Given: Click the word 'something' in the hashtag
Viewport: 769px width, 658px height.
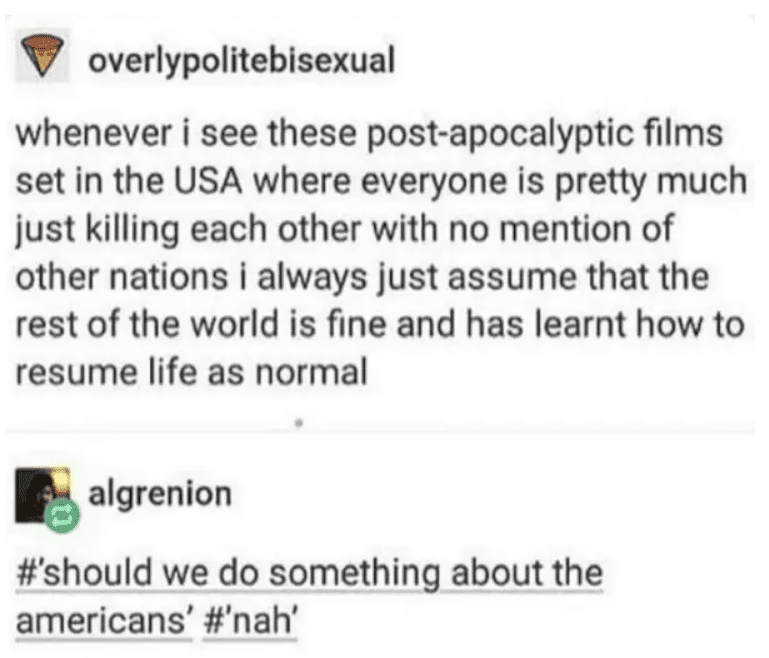Looking at the screenshot, I should pyautogui.click(x=355, y=574).
